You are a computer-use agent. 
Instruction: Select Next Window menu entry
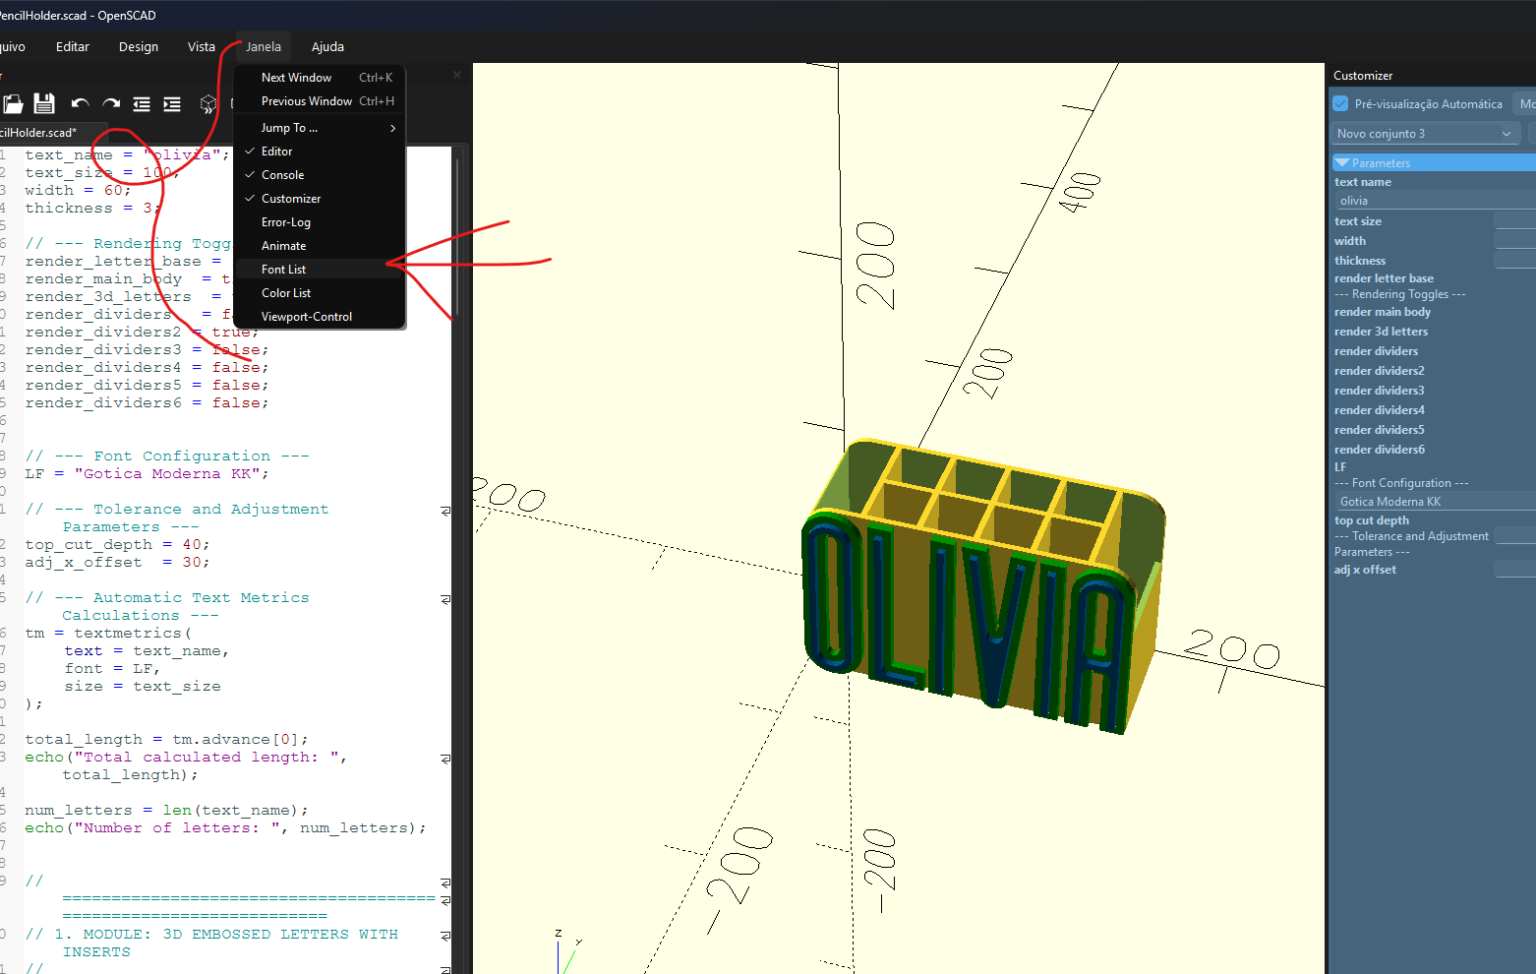click(x=320, y=77)
